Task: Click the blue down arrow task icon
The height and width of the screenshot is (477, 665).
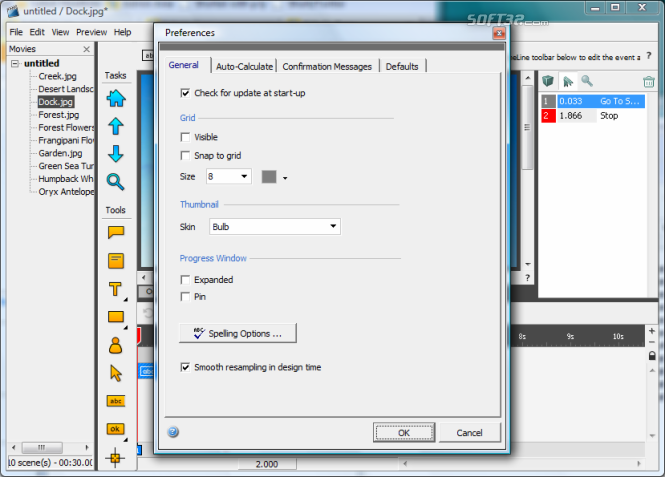Action: (x=116, y=154)
